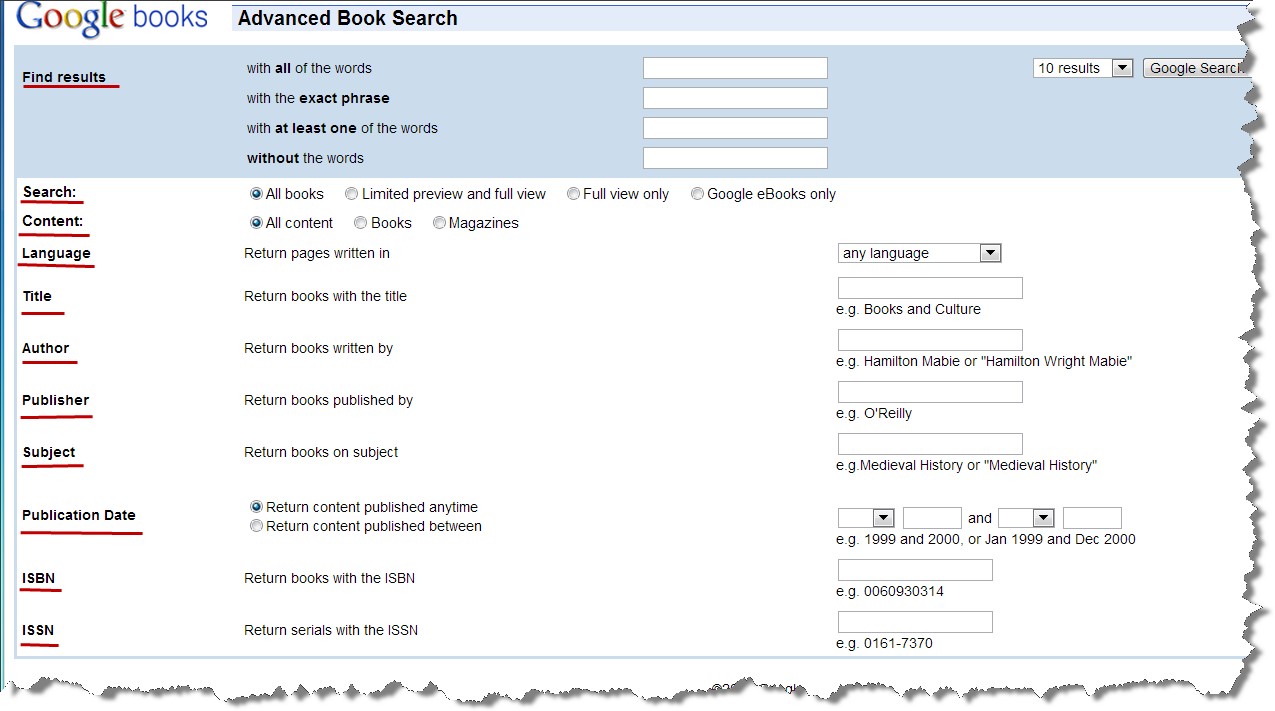
Task: Click the 'ISSN' row label
Action: click(x=38, y=630)
